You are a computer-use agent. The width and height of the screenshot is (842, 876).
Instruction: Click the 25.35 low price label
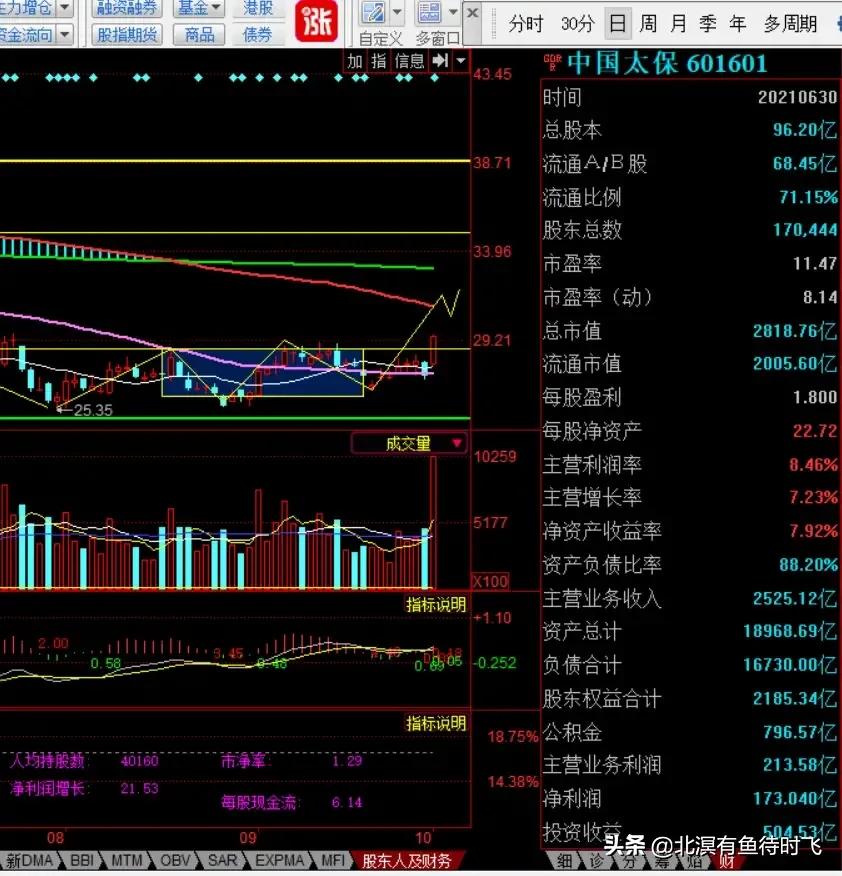93,410
